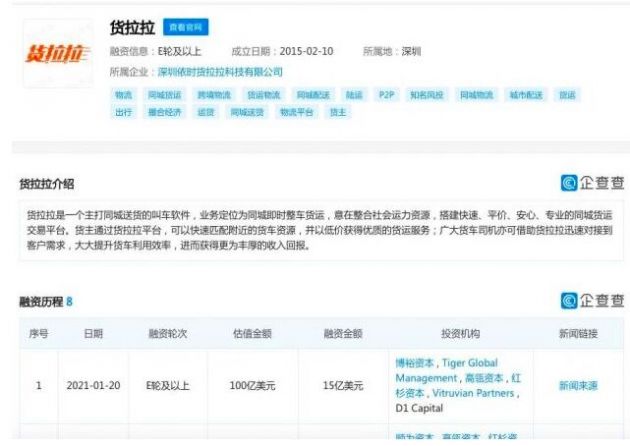Select the 跨境物流 tag

(x=214, y=95)
